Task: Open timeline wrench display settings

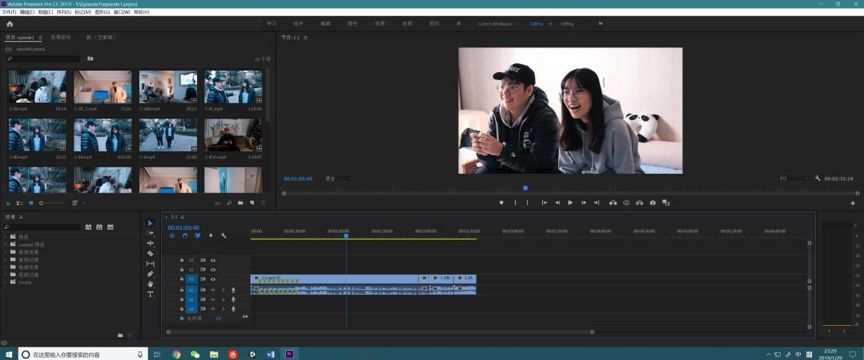Action: 224,236
